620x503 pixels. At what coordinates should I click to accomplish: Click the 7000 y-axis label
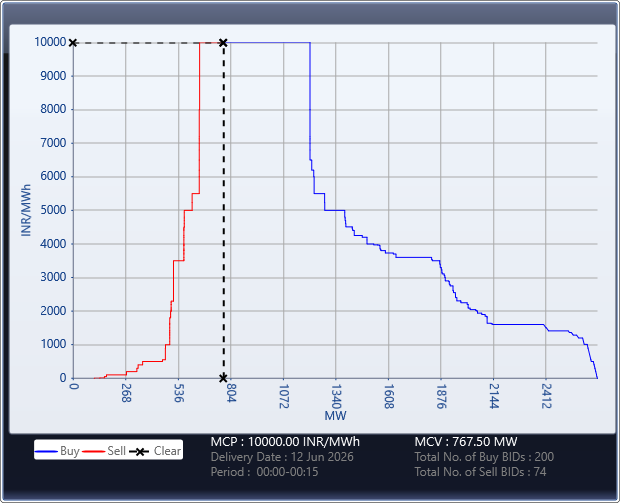point(53,143)
